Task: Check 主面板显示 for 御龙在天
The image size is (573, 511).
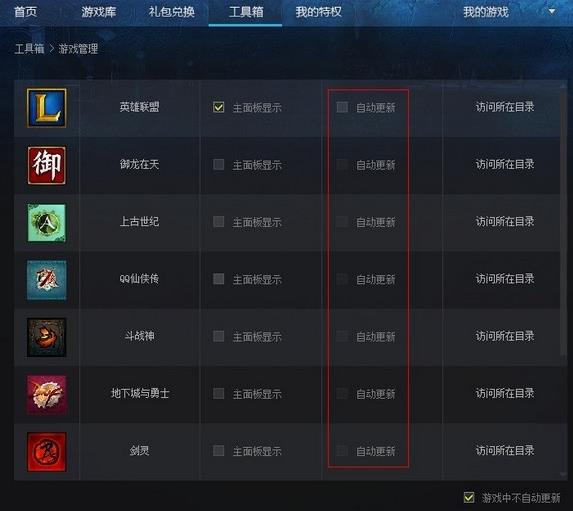Action: [219, 164]
